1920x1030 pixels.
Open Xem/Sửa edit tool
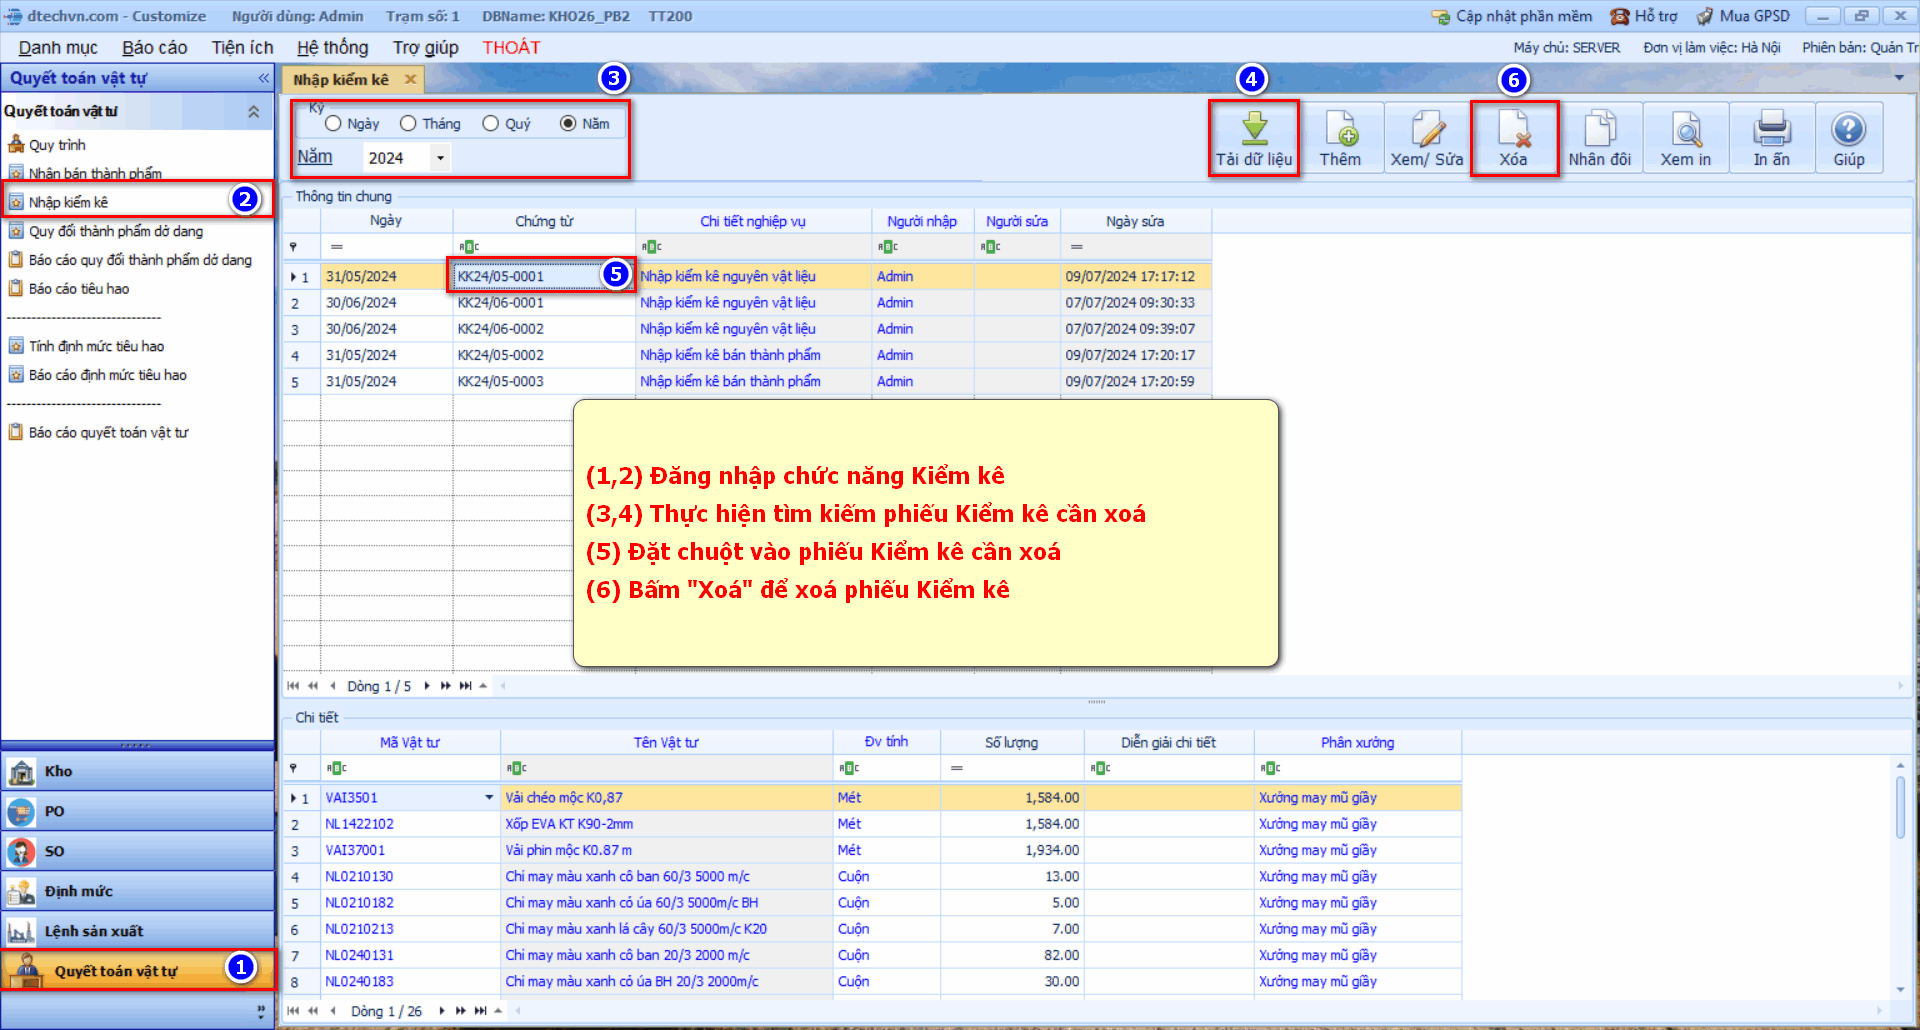tap(1427, 130)
